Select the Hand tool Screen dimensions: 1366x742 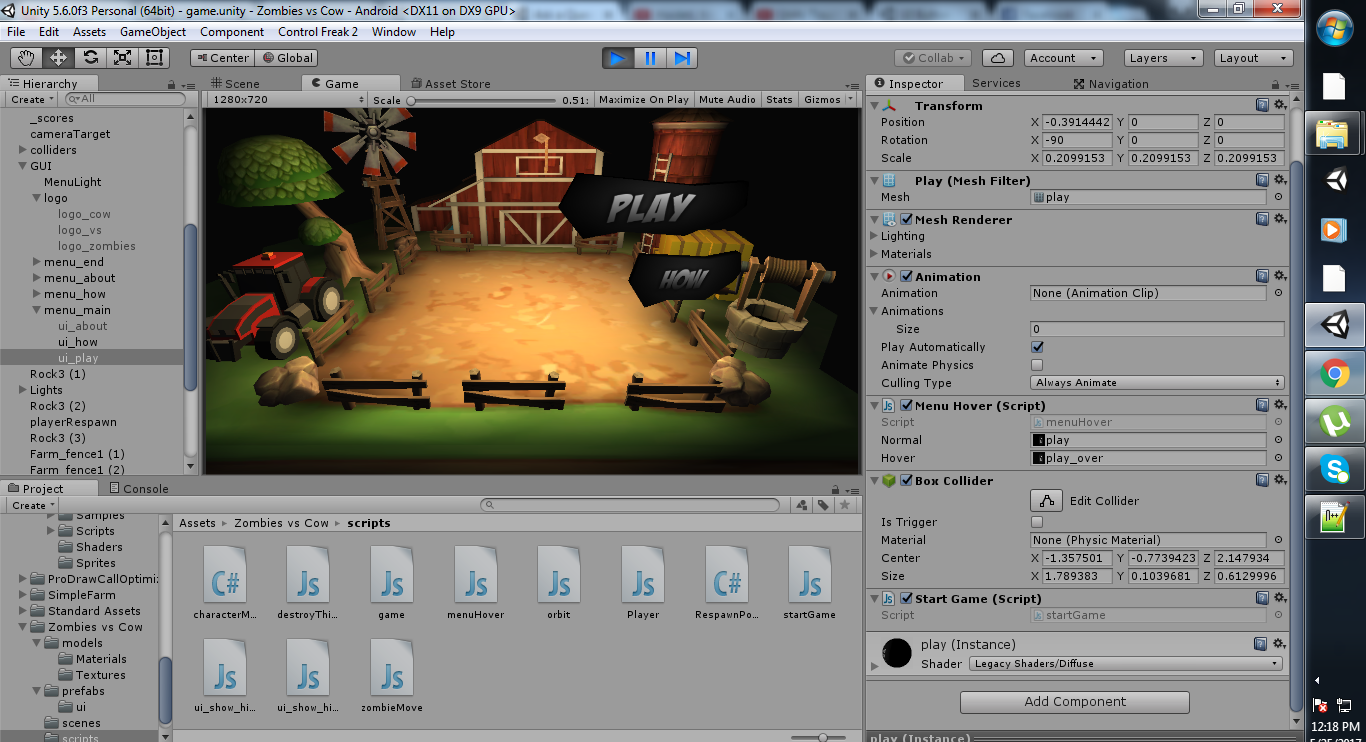coord(26,58)
